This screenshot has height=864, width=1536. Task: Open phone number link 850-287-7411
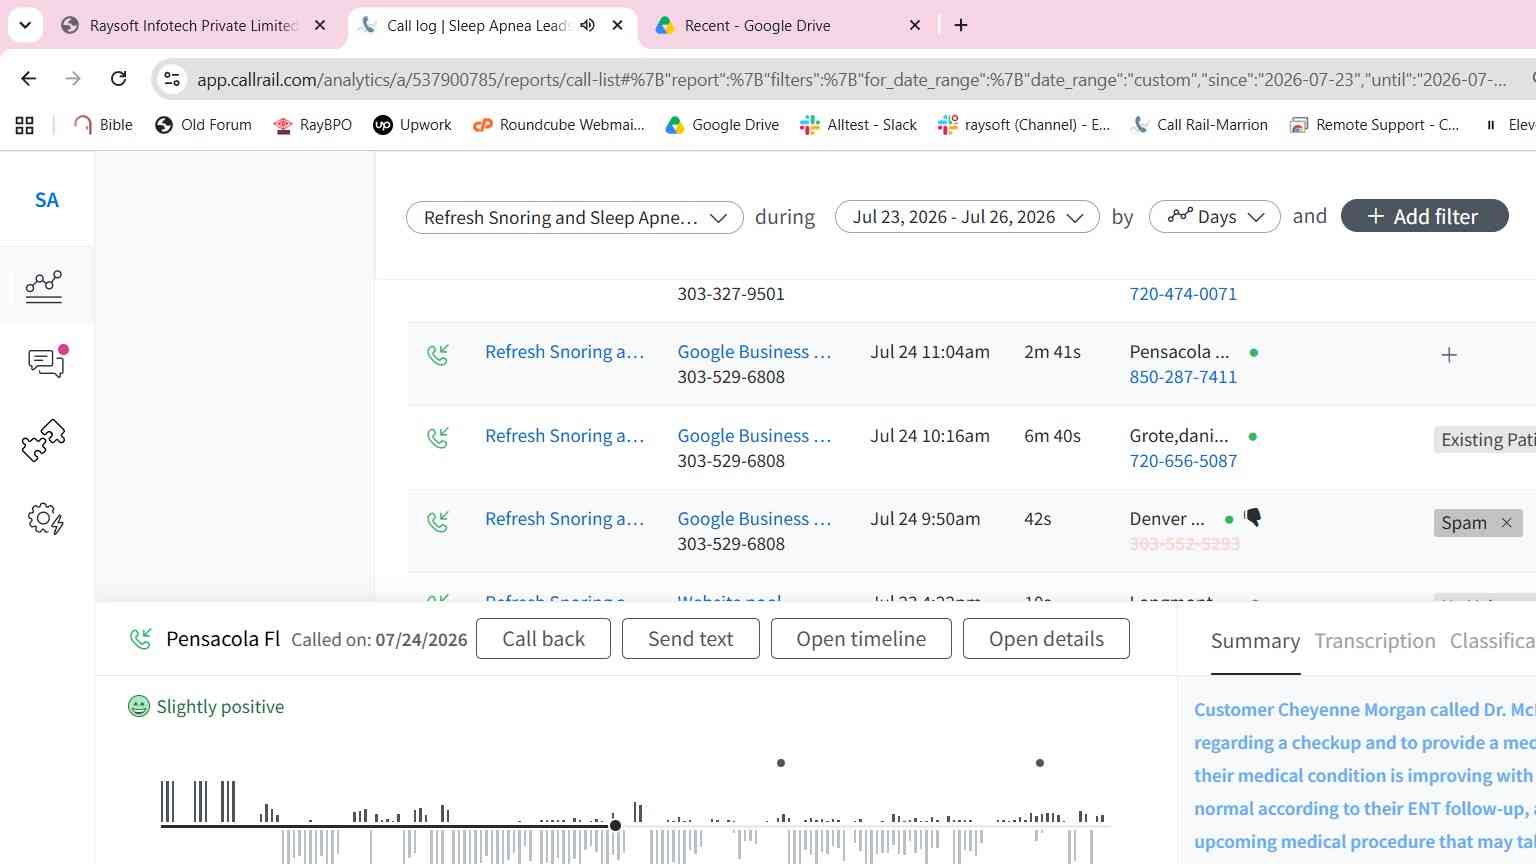[1183, 377]
